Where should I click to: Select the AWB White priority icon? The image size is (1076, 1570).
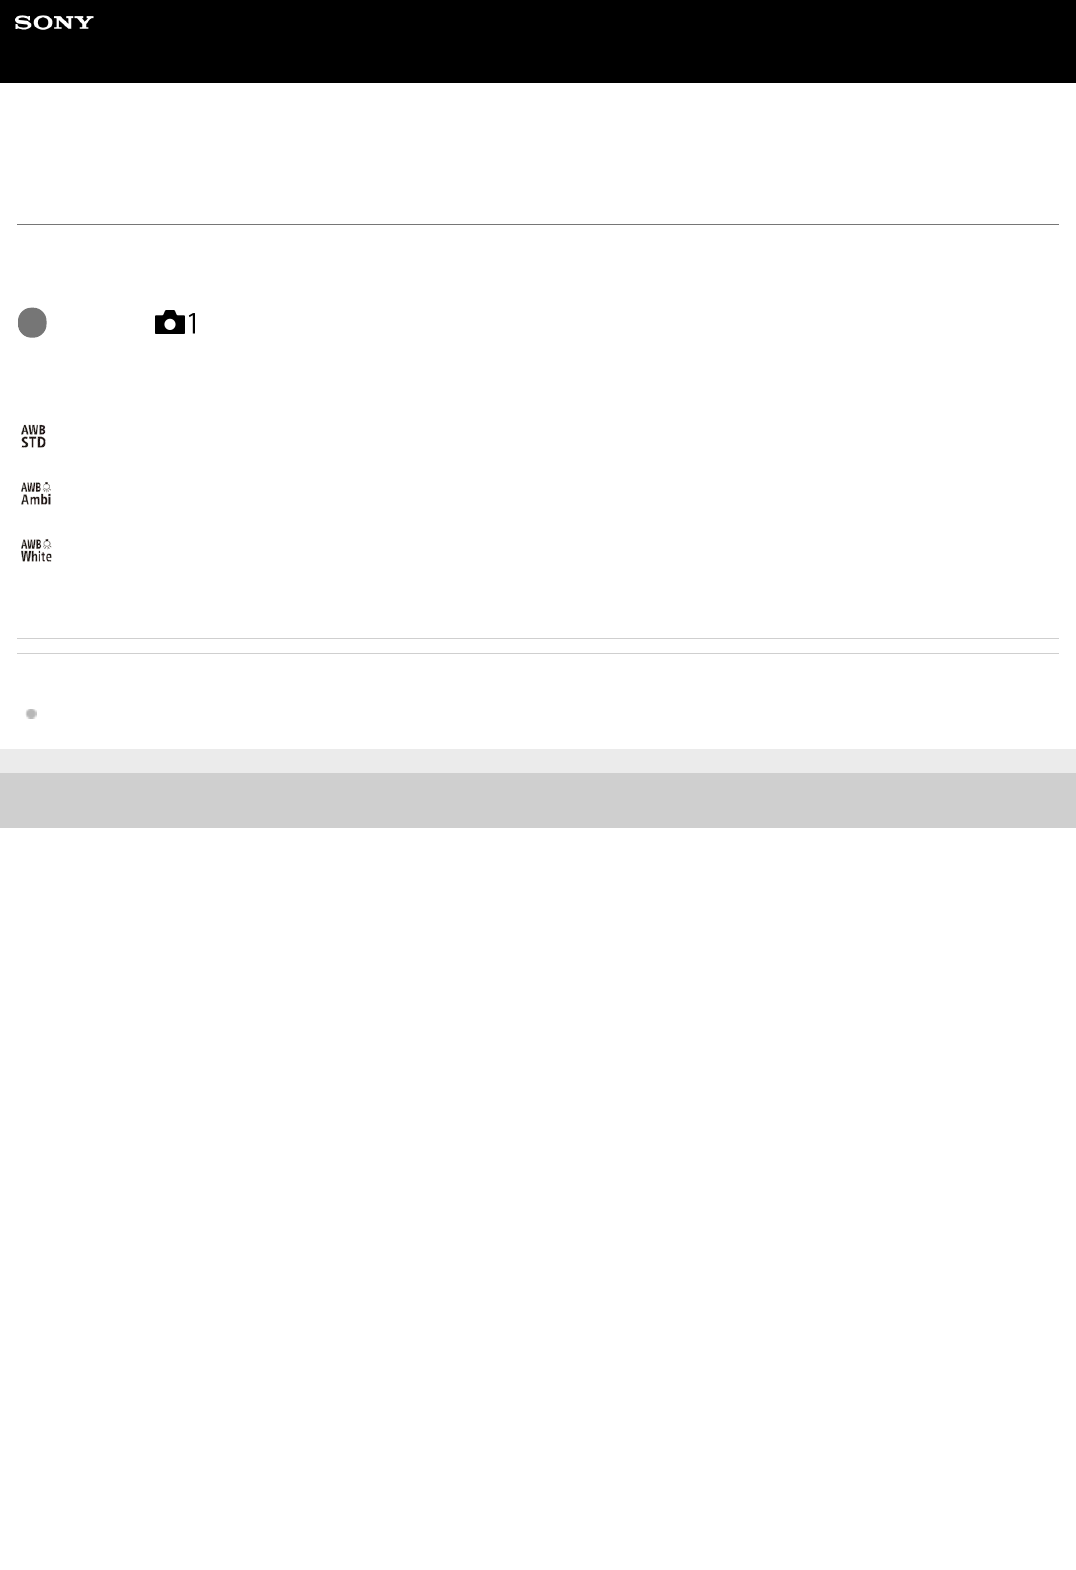[36, 551]
